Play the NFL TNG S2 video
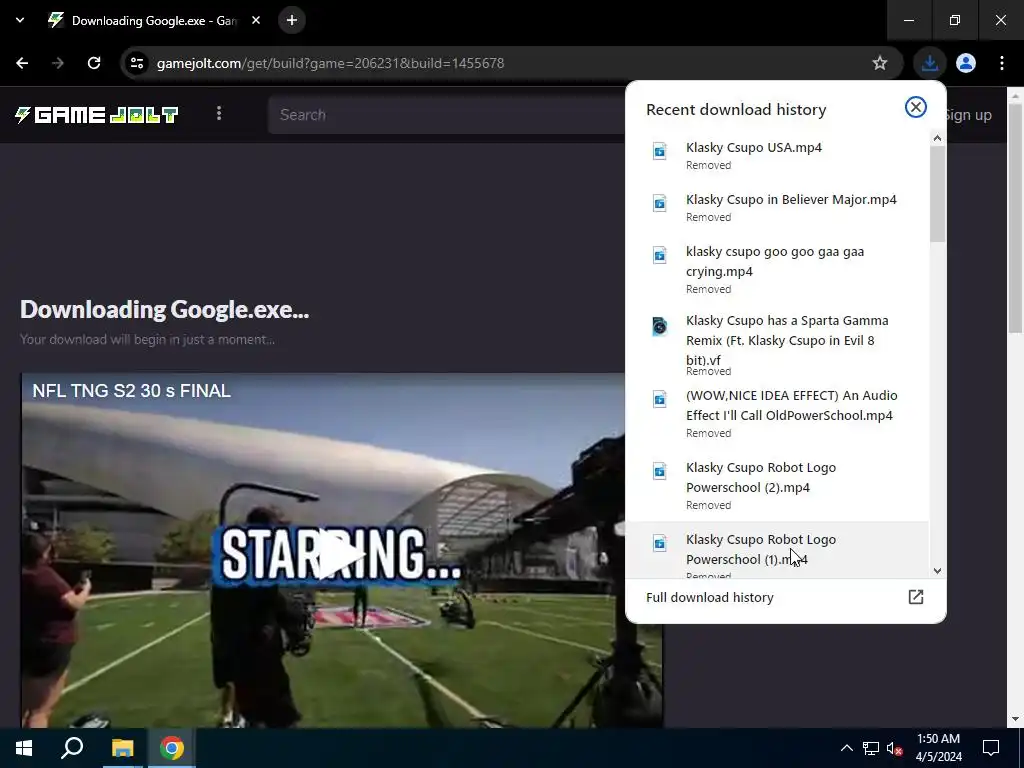Image resolution: width=1024 pixels, height=768 pixels. (x=341, y=555)
